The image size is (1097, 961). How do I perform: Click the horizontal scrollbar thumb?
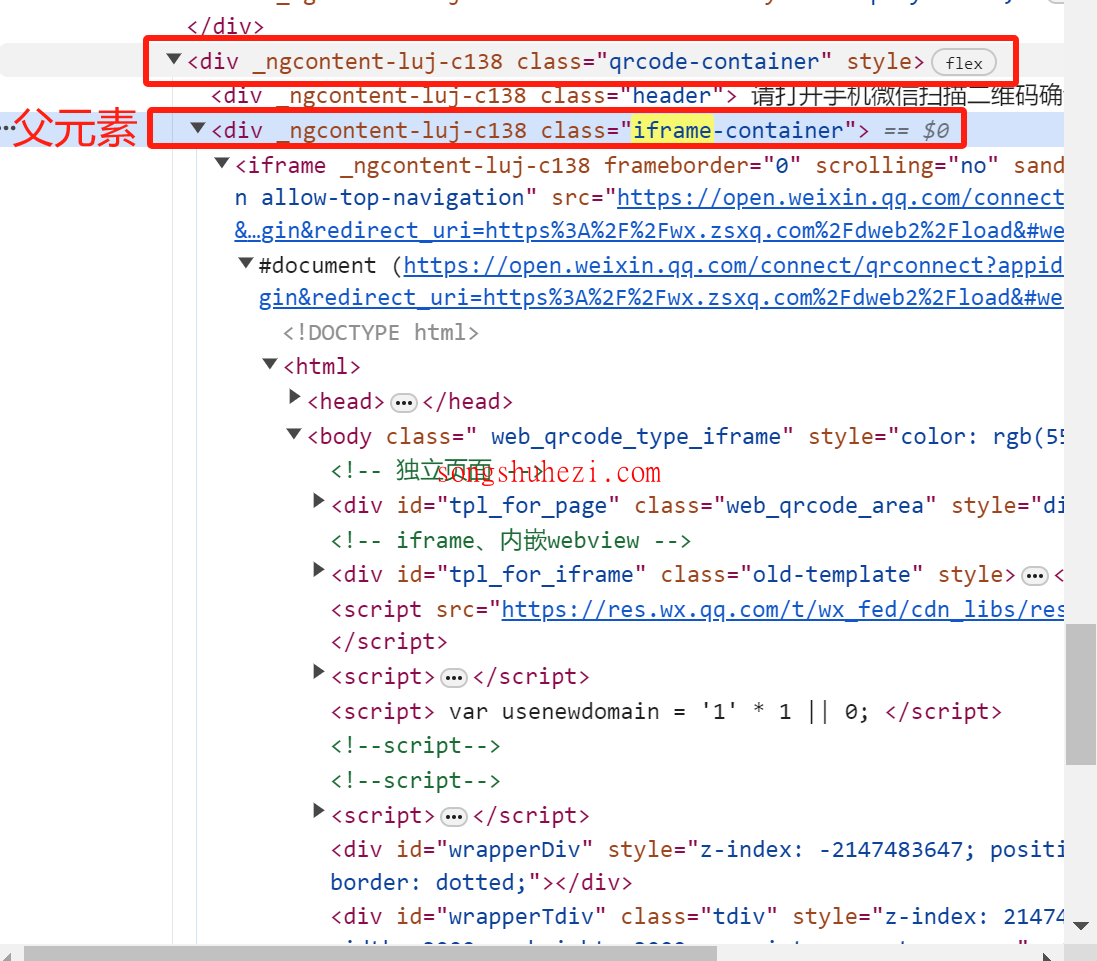[371, 954]
